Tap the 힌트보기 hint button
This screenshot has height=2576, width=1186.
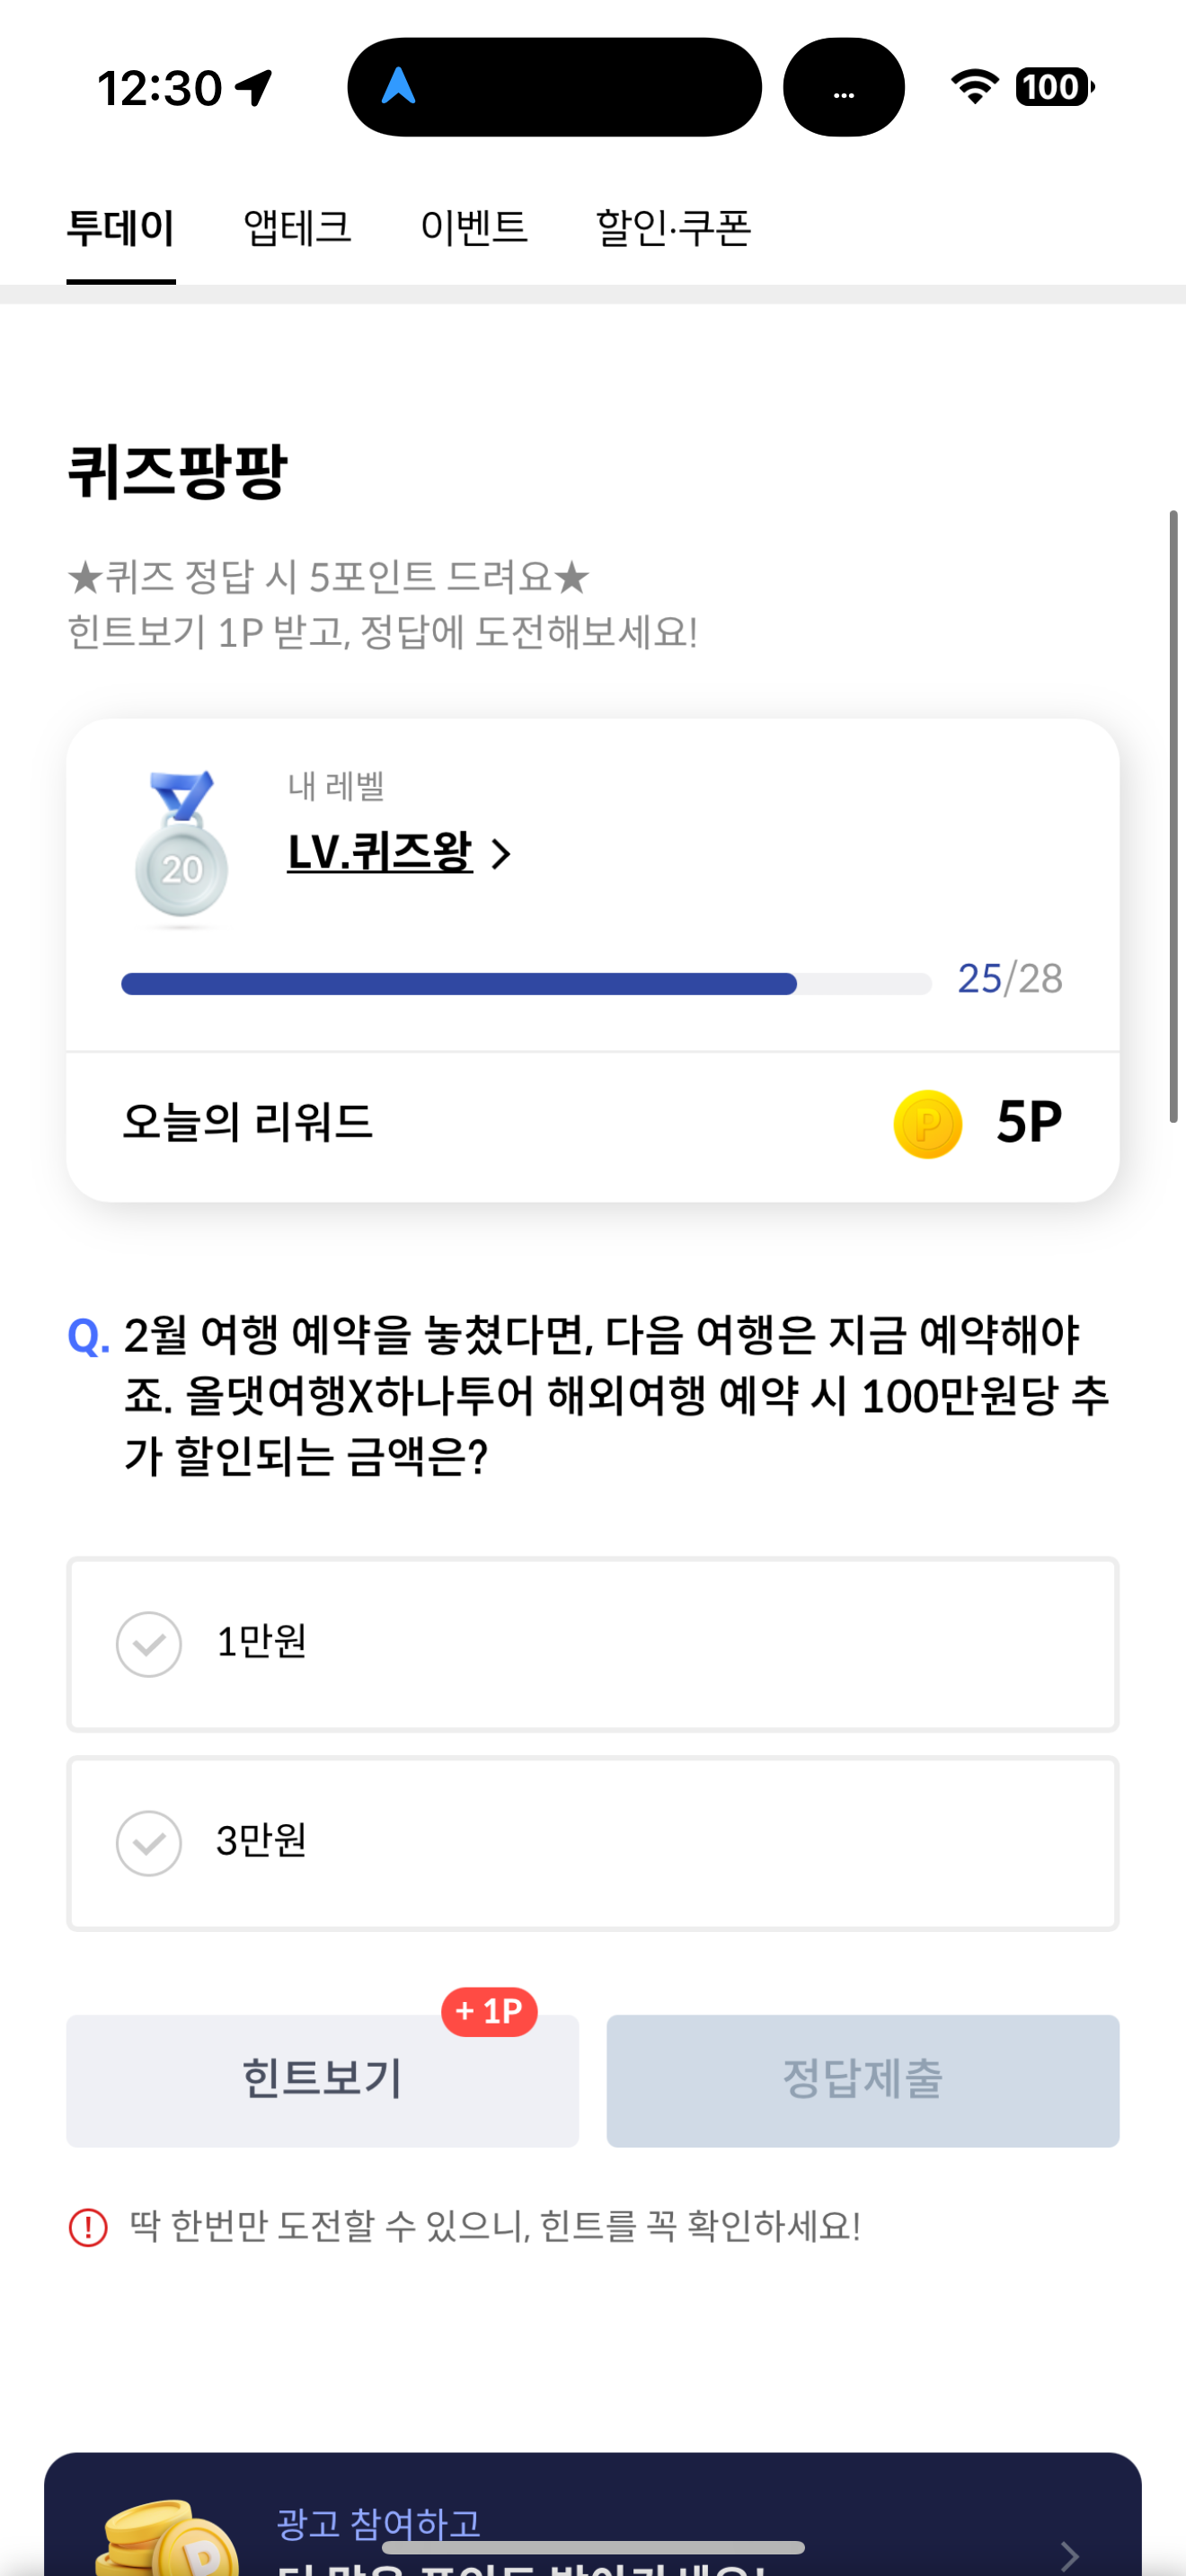tap(322, 2080)
